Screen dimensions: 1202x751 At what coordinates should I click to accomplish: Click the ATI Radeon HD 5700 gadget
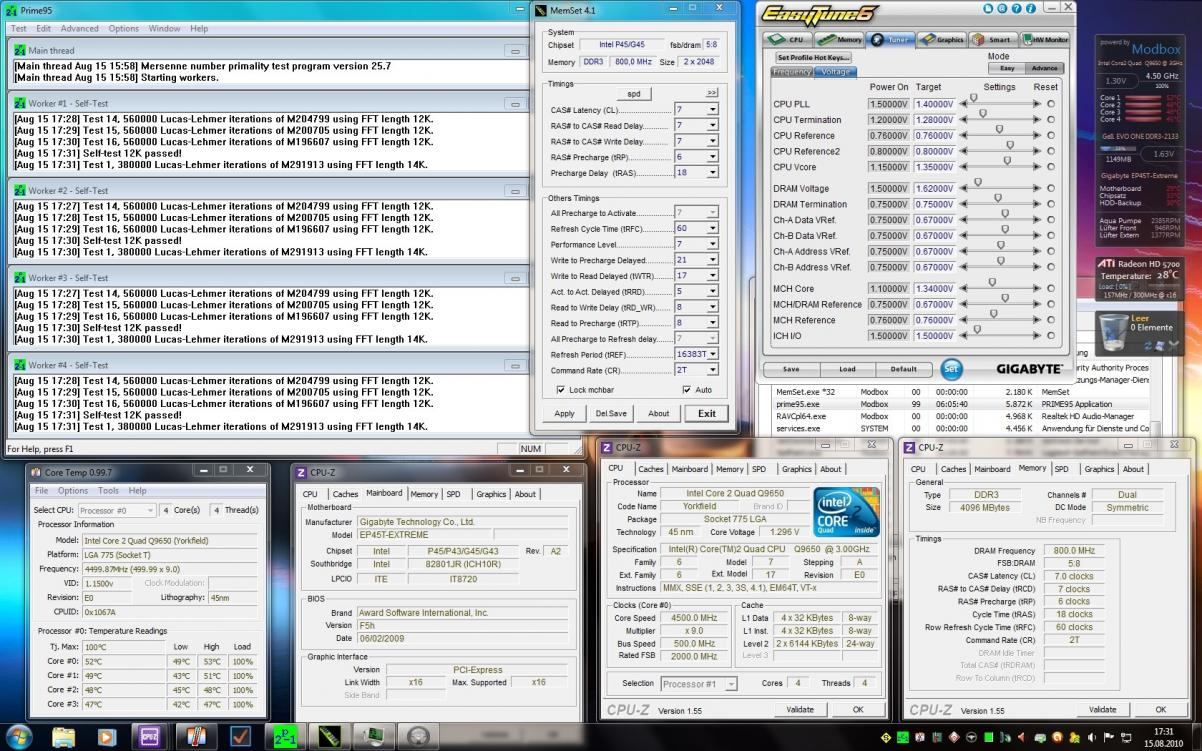click(1140, 280)
